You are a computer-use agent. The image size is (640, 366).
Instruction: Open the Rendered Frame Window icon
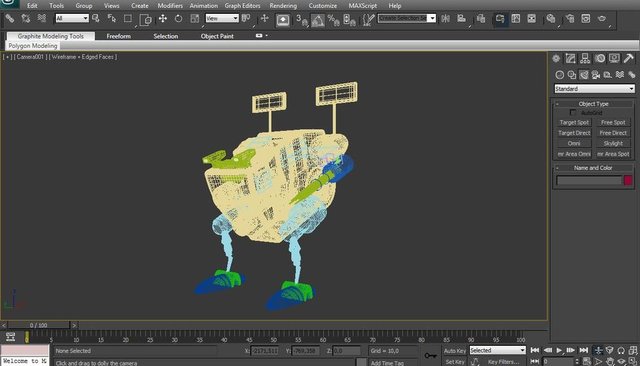[586, 18]
